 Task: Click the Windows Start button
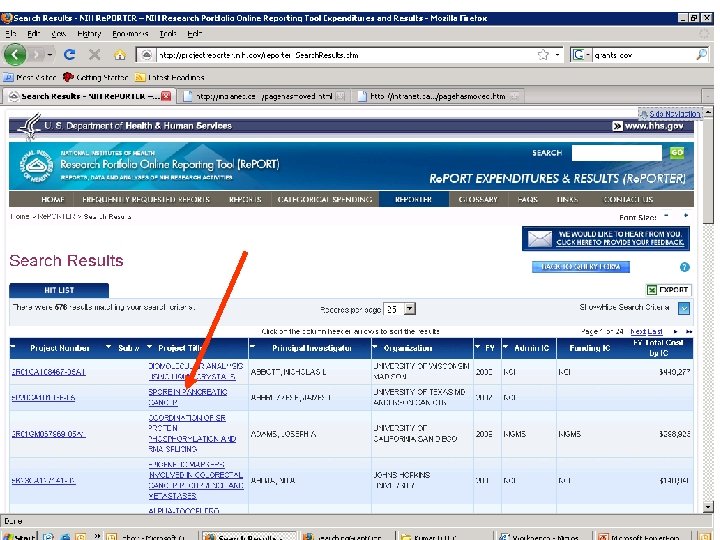pos(19,536)
